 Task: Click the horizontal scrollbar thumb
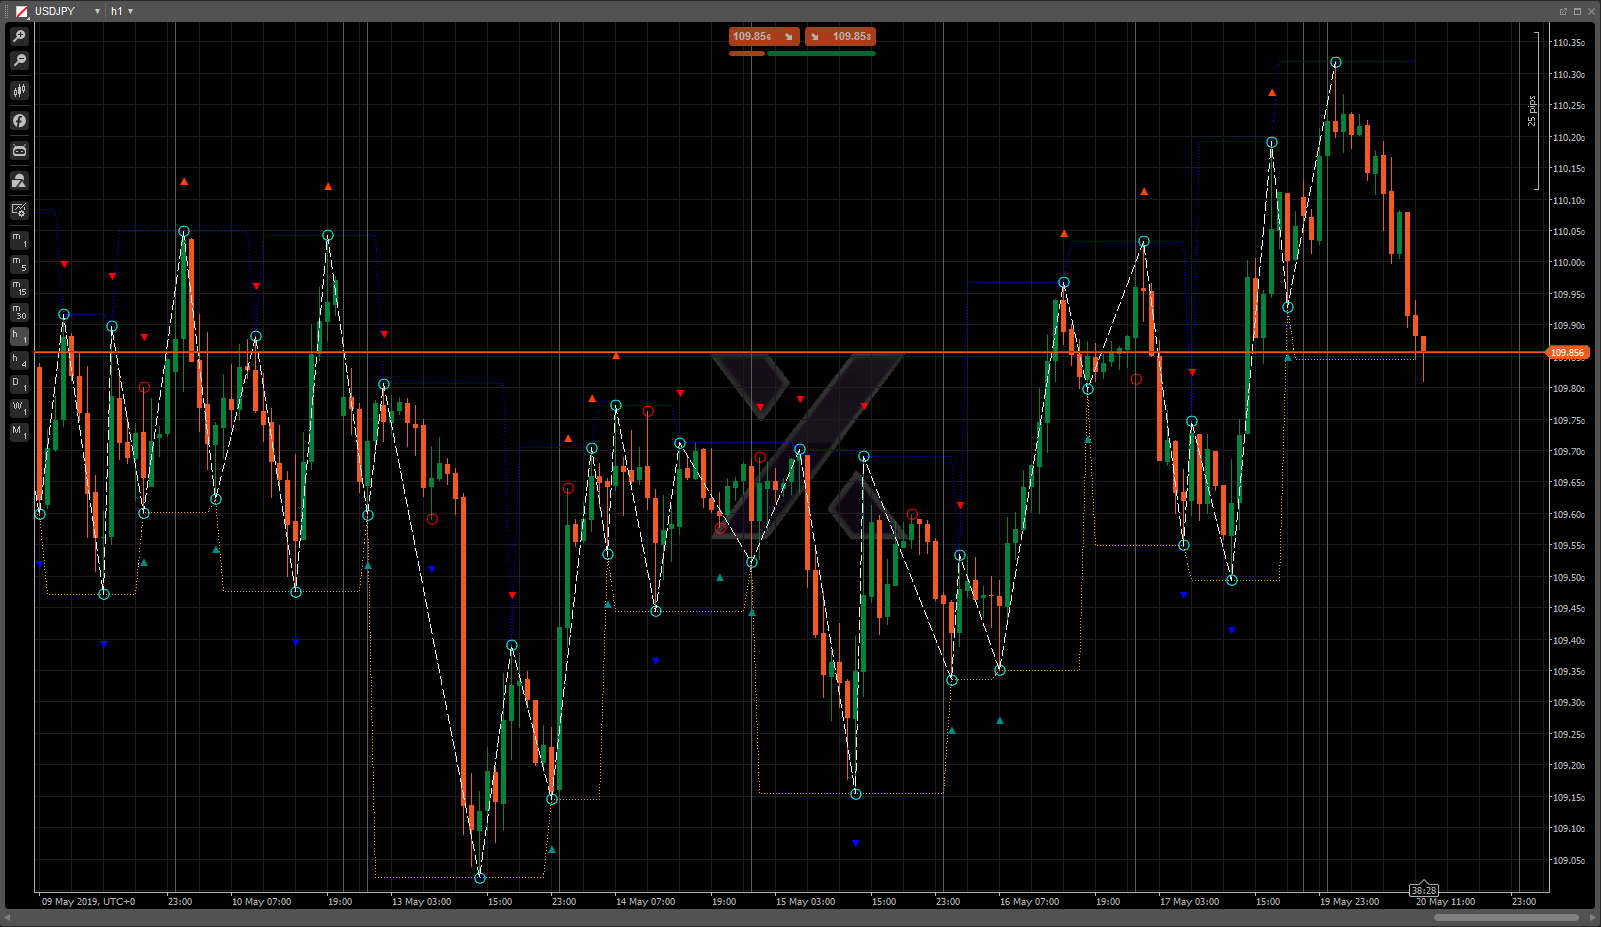(1506, 917)
